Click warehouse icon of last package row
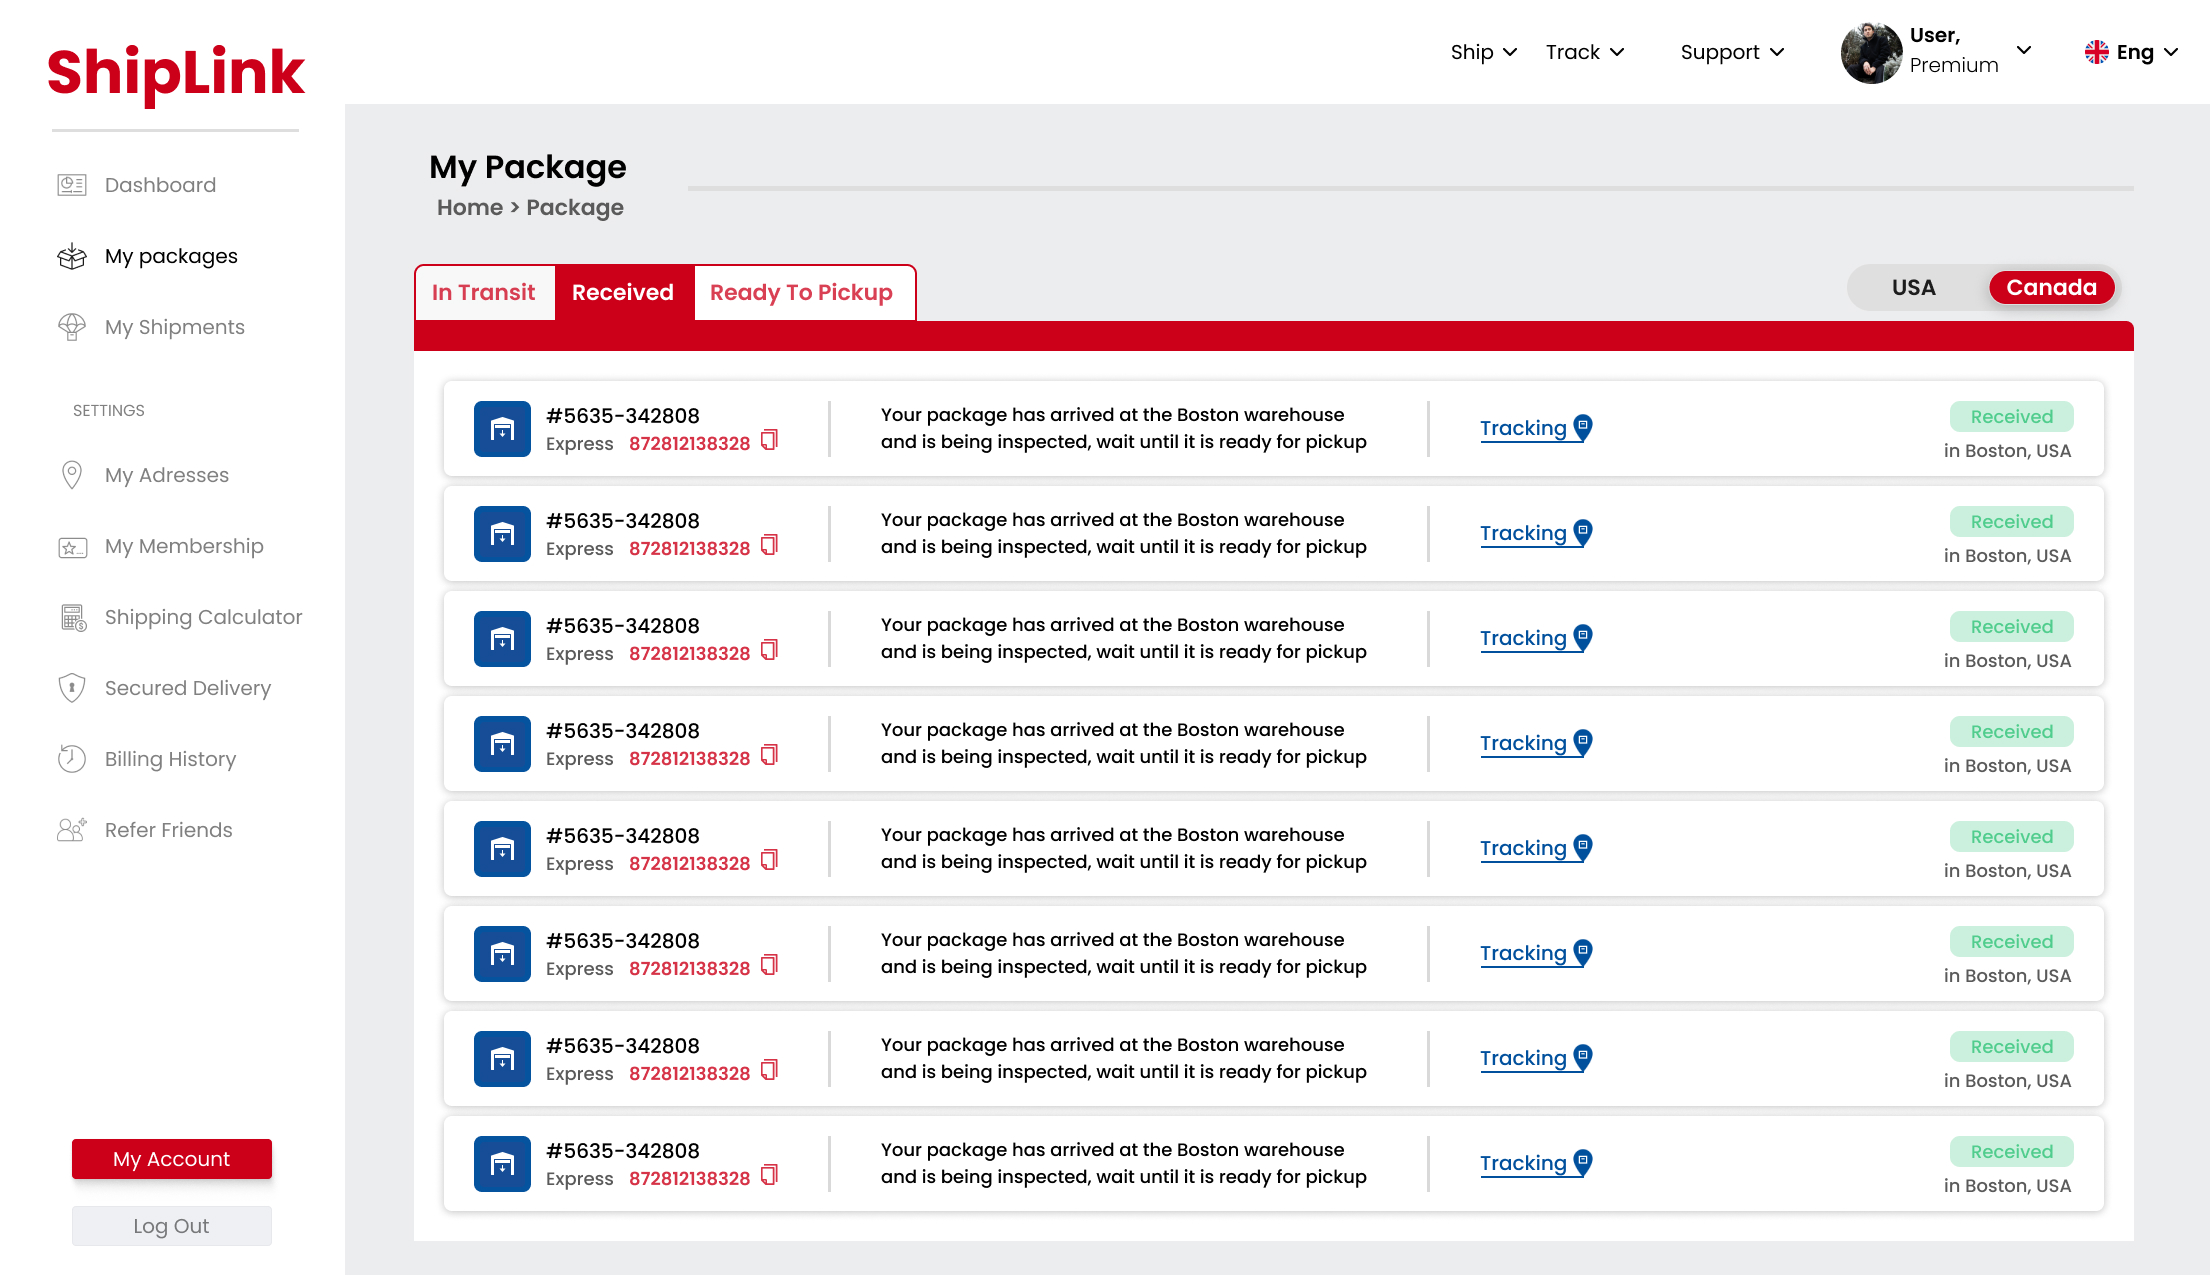The height and width of the screenshot is (1275, 2210). tap(502, 1164)
